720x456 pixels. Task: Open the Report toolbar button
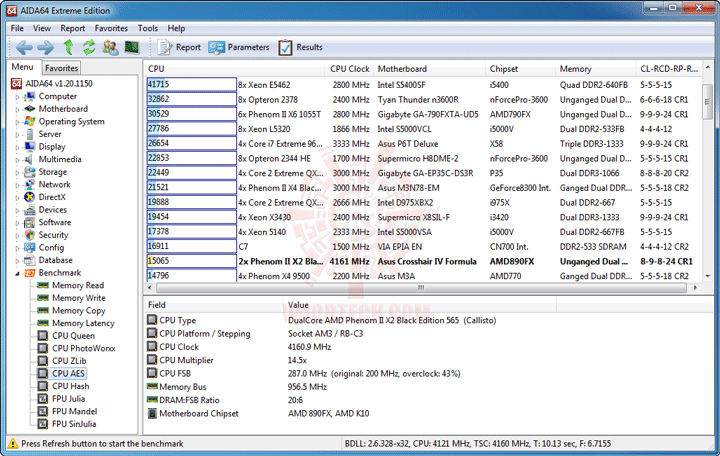pyautogui.click(x=179, y=47)
